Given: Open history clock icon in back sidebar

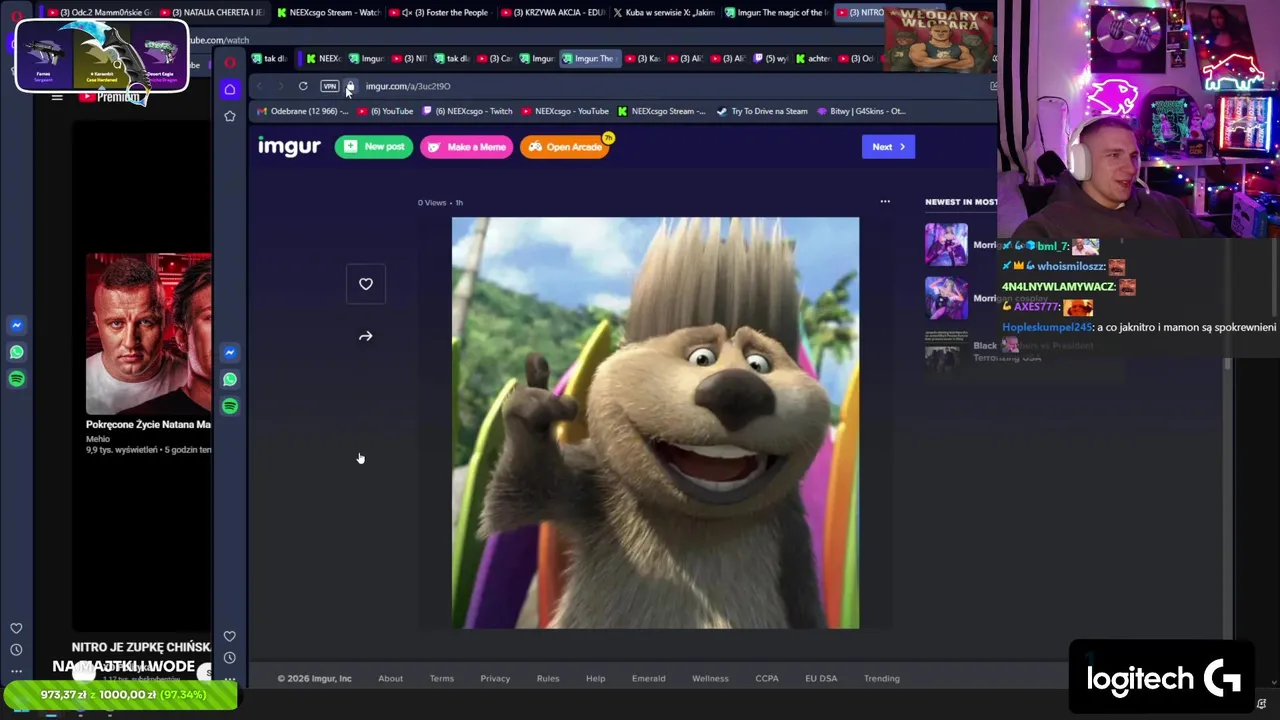Looking at the screenshot, I should point(16,650).
